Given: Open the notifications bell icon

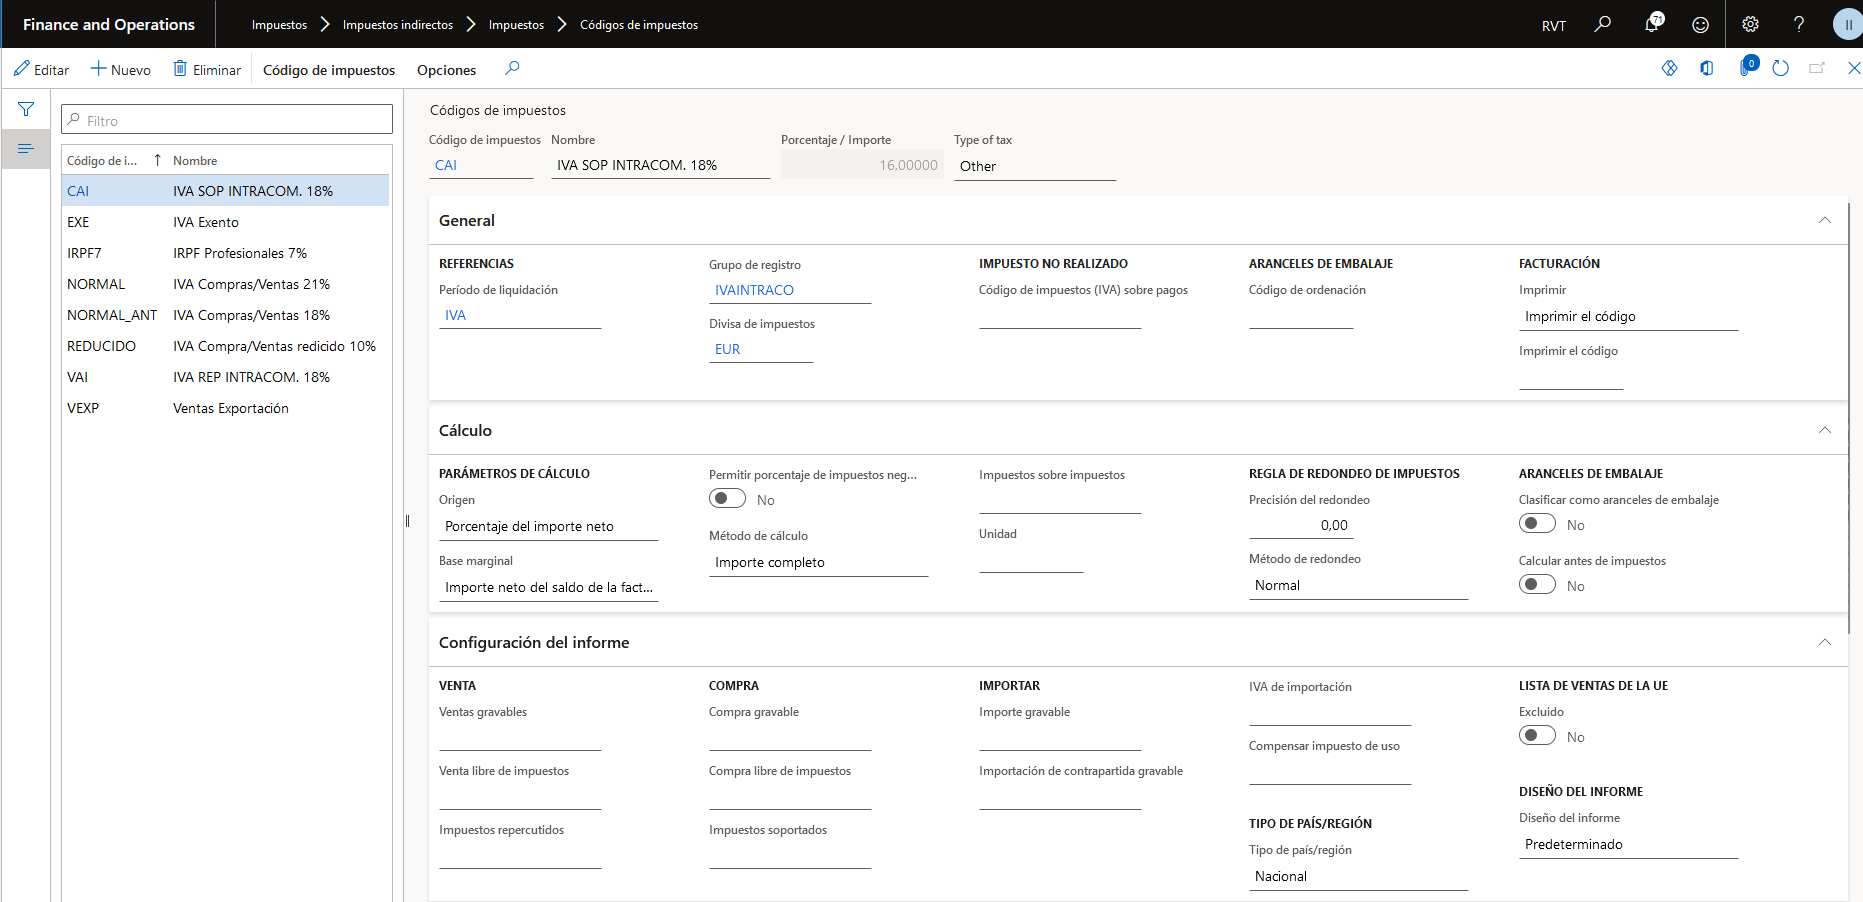Looking at the screenshot, I should pos(1651,24).
